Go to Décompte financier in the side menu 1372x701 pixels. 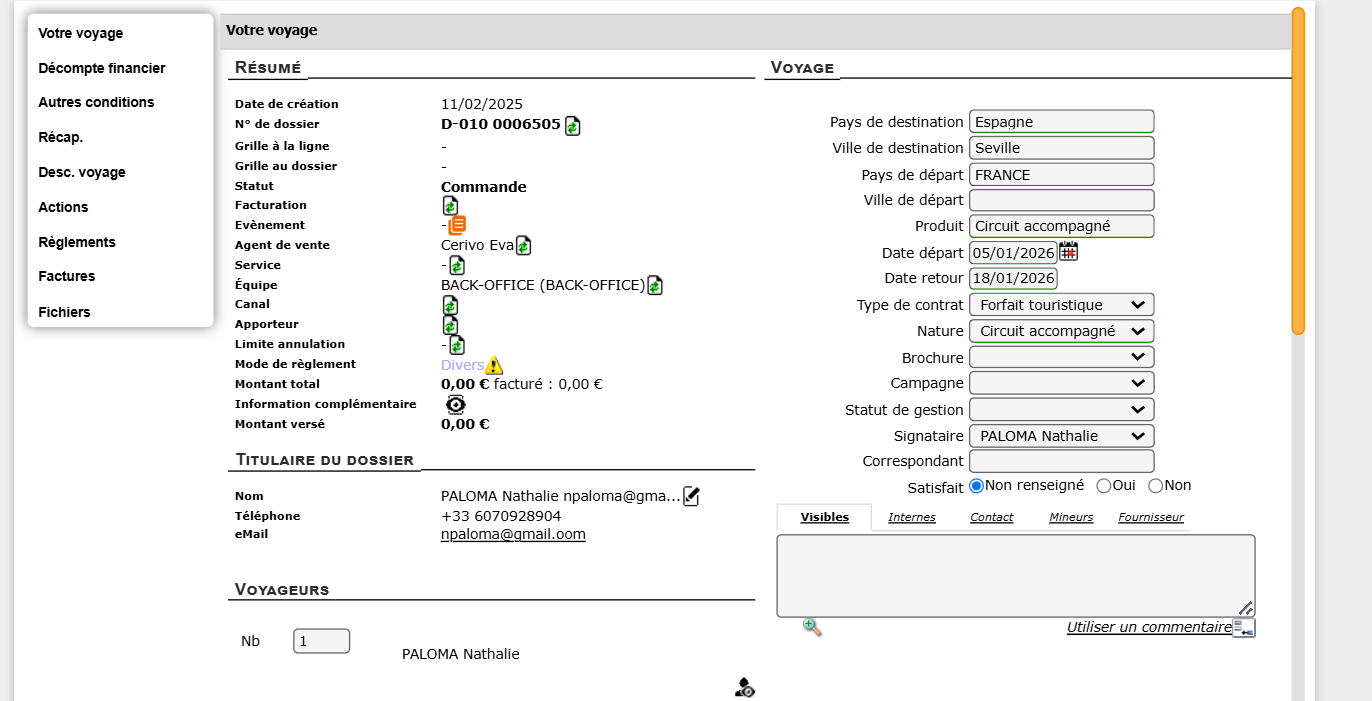(102, 68)
